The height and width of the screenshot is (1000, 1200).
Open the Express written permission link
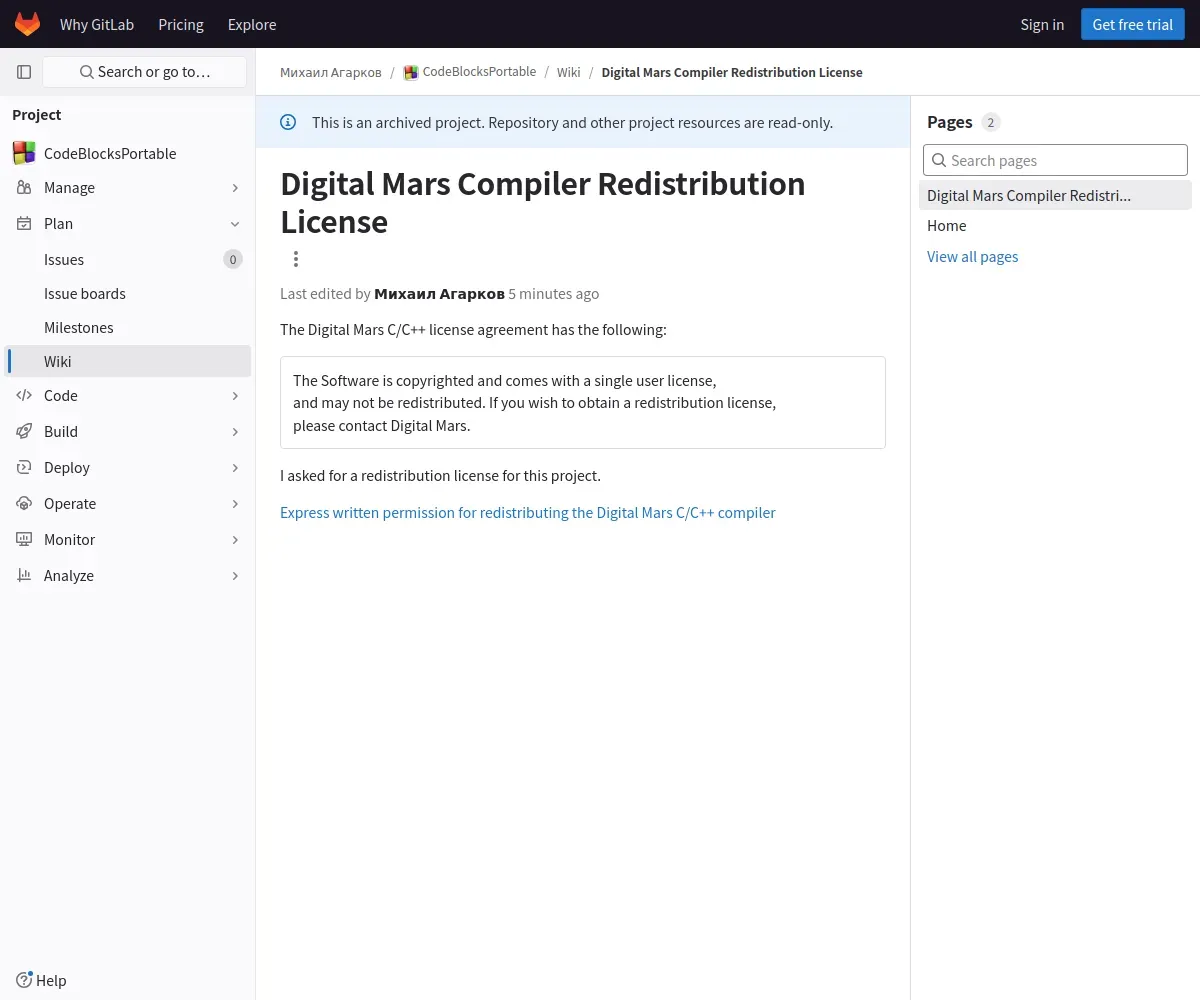528,512
